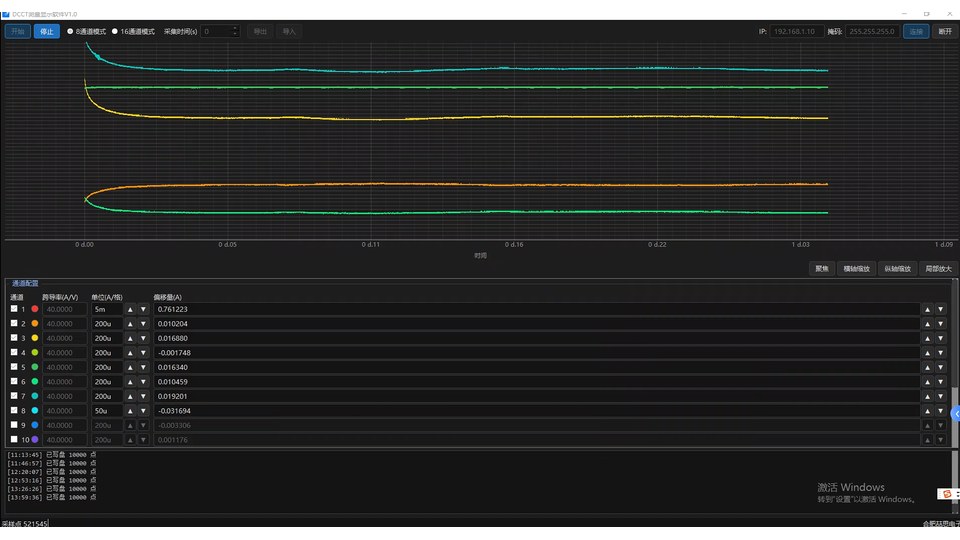Click the channel 8 offset field -0.031694

pyautogui.click(x=536, y=411)
